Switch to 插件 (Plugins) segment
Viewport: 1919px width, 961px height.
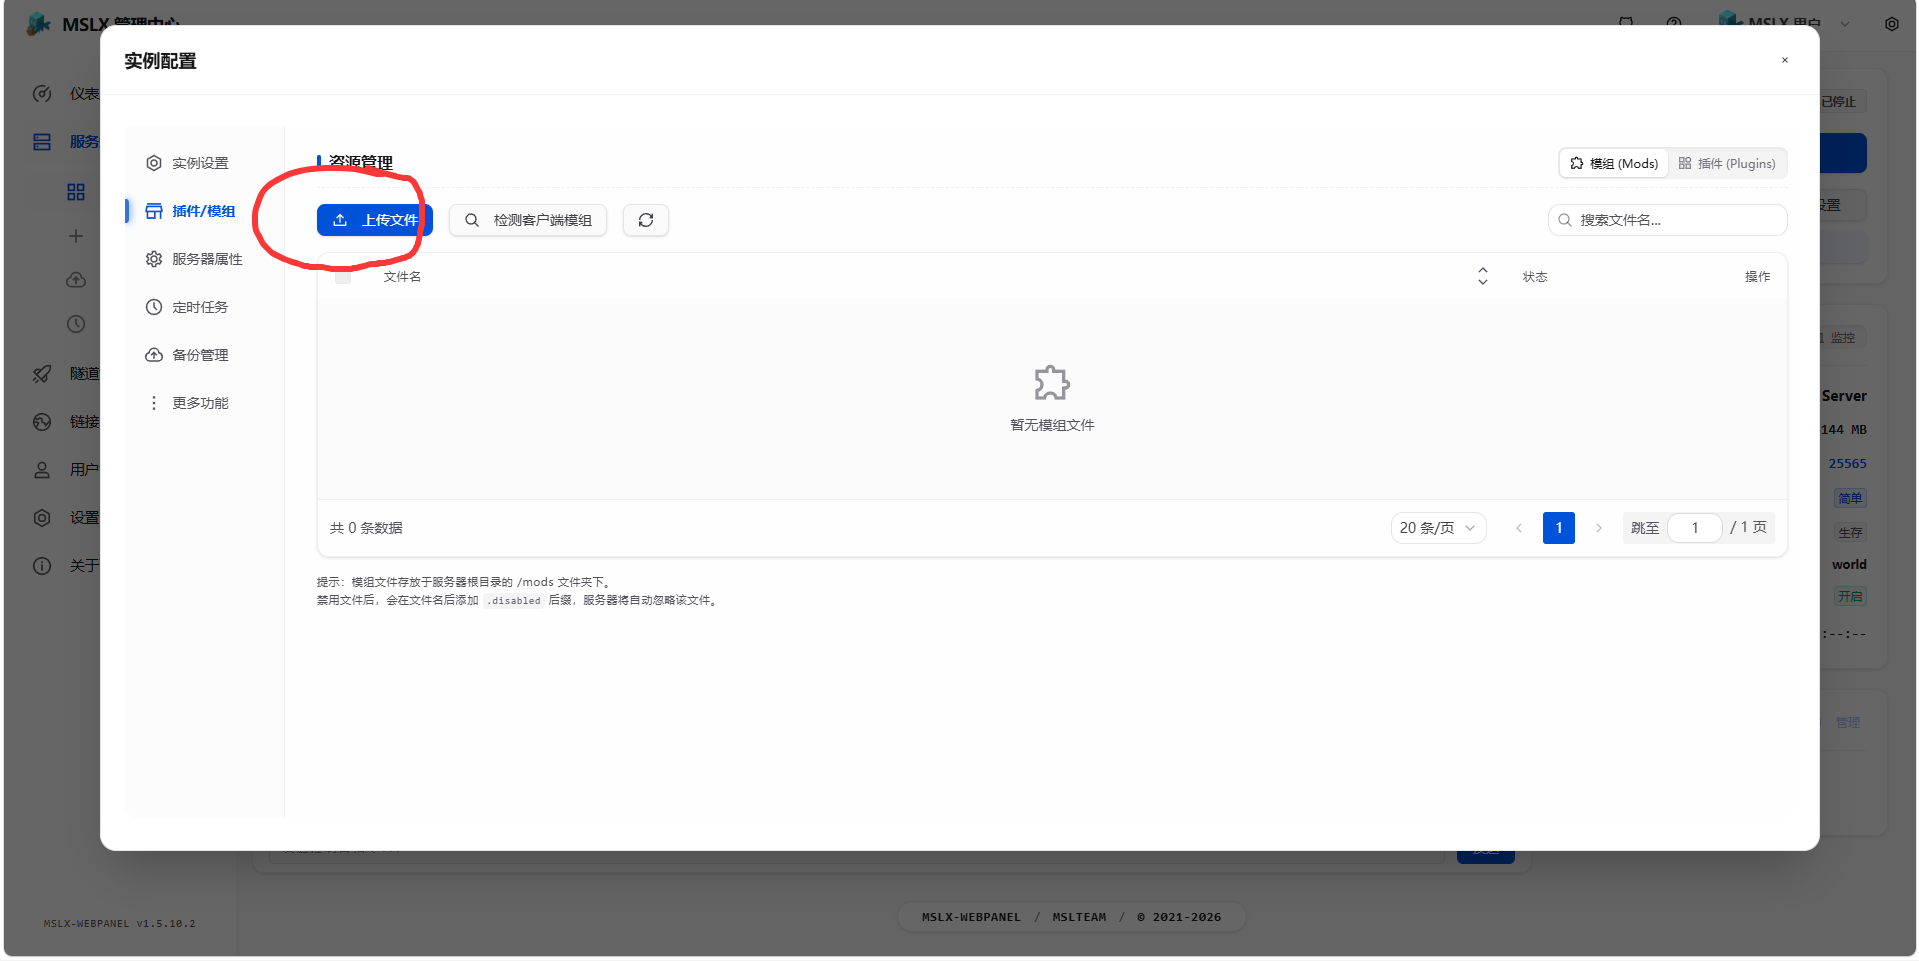[1727, 163]
